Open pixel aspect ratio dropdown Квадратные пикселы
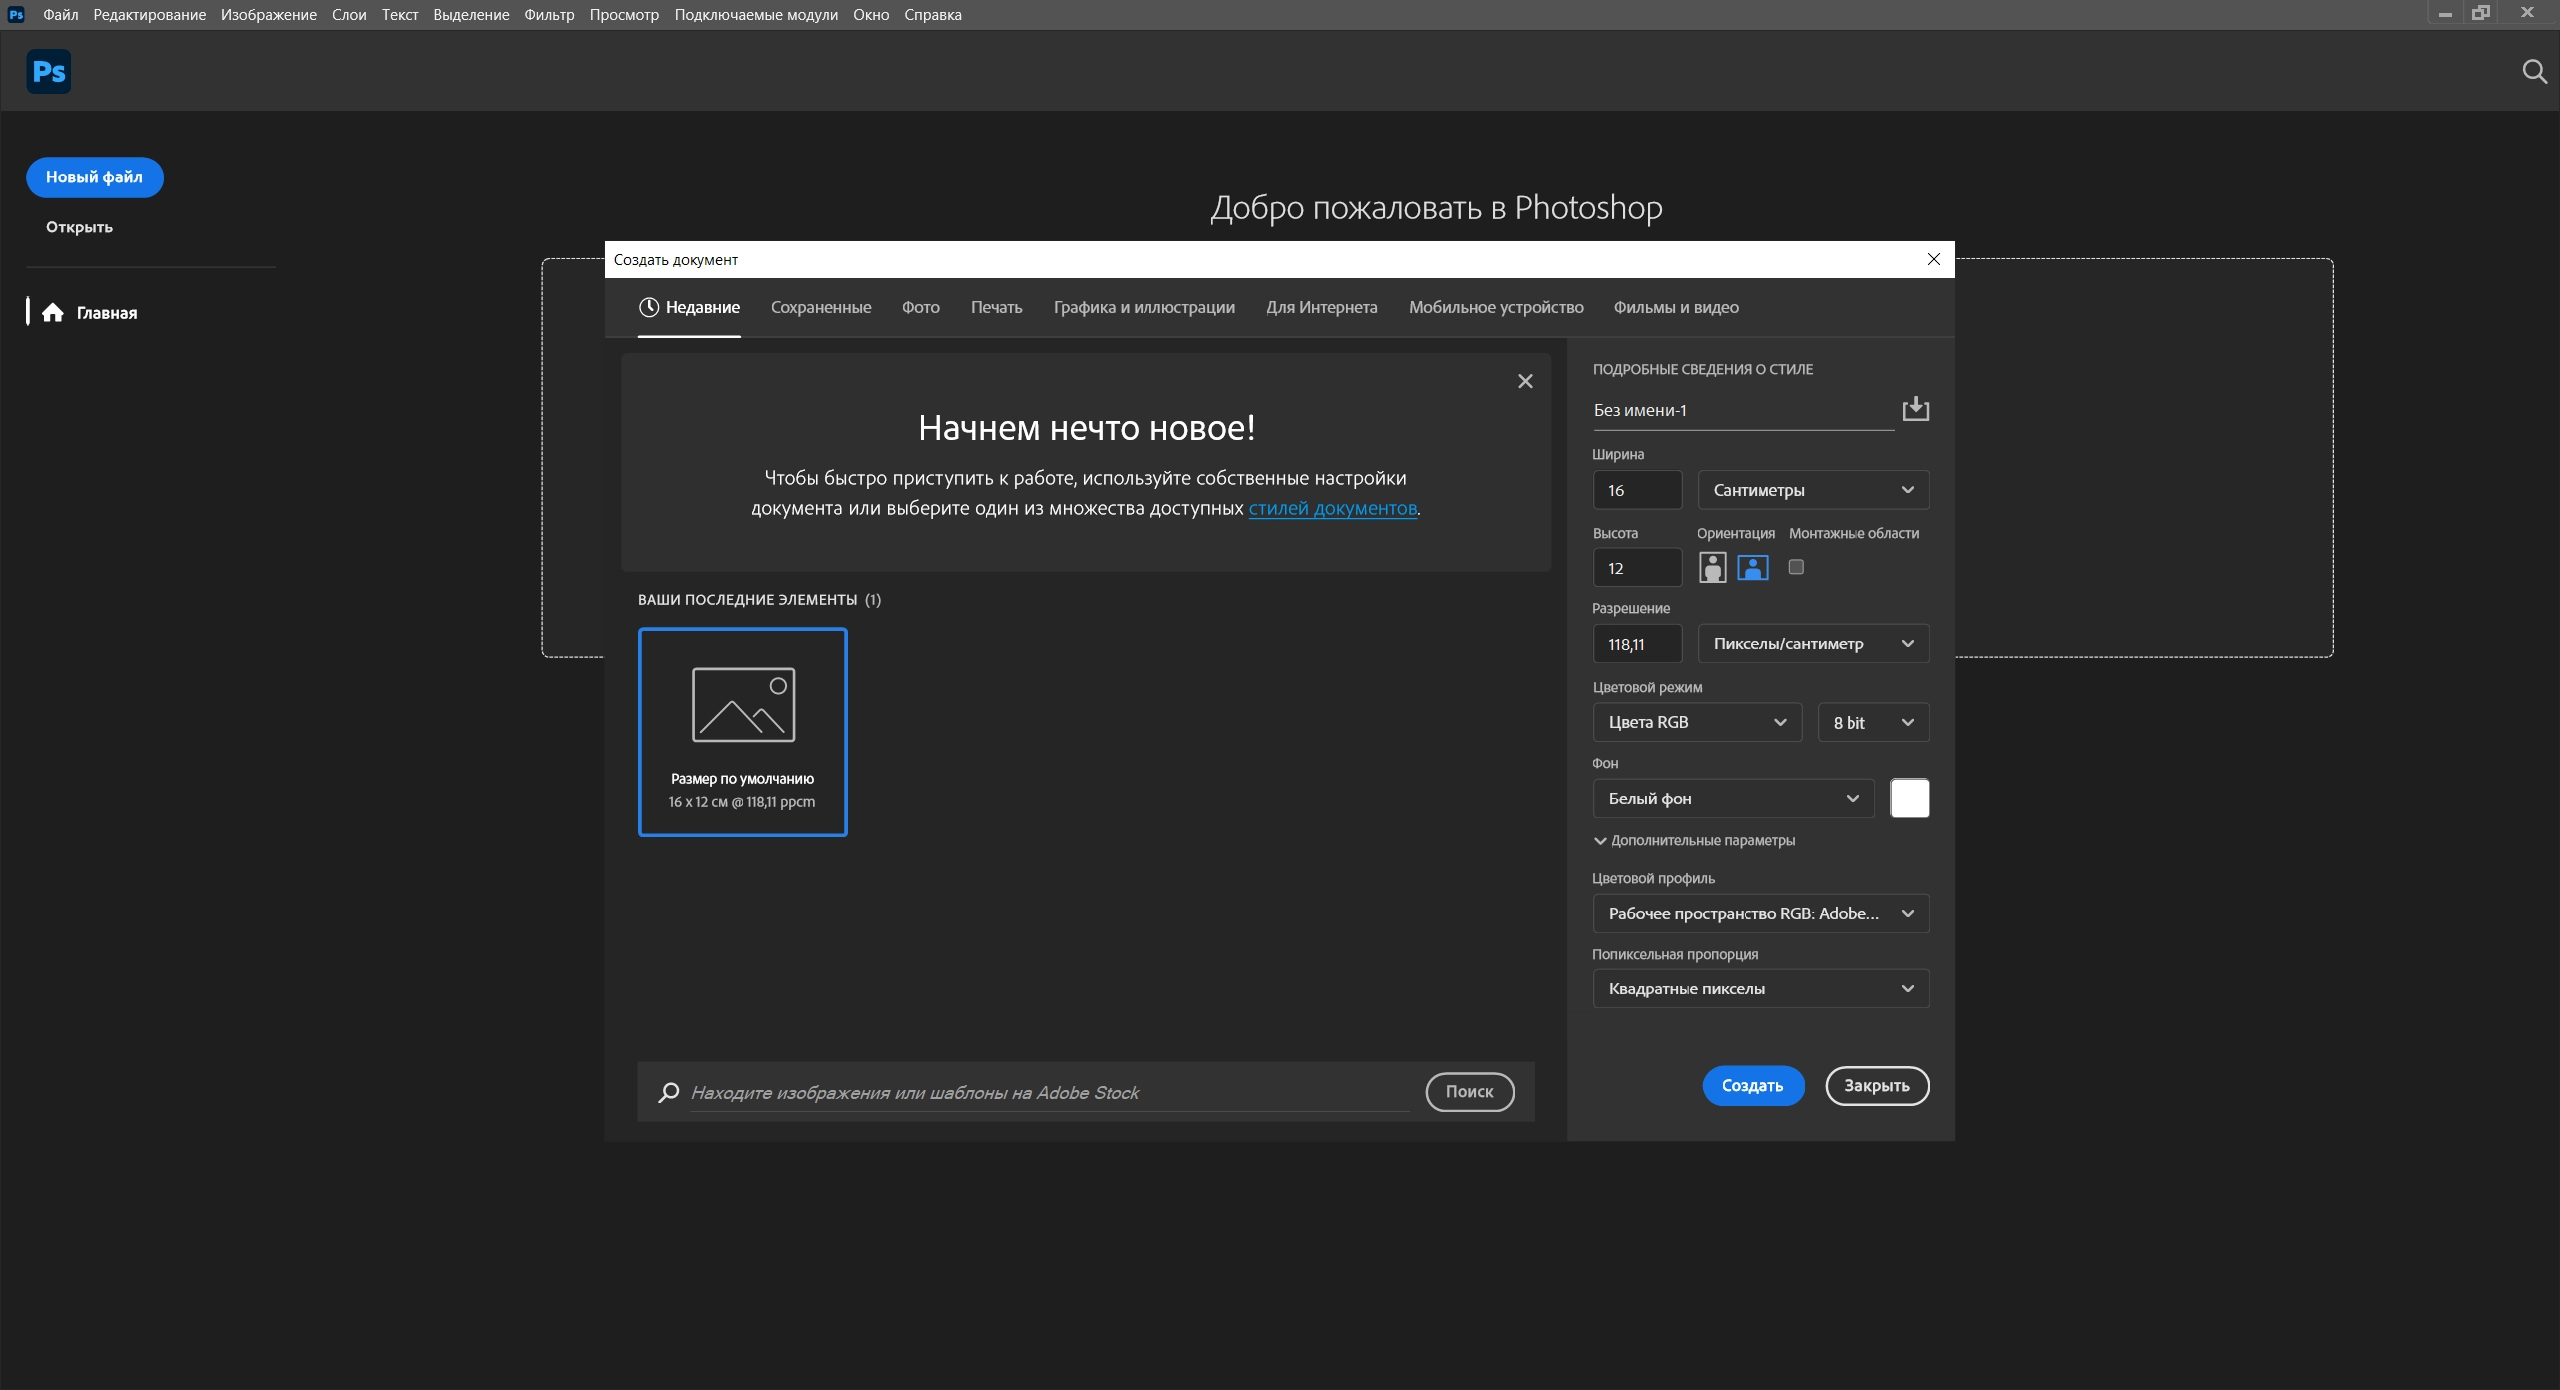Screen dimensions: 2560x1390 (1761, 988)
